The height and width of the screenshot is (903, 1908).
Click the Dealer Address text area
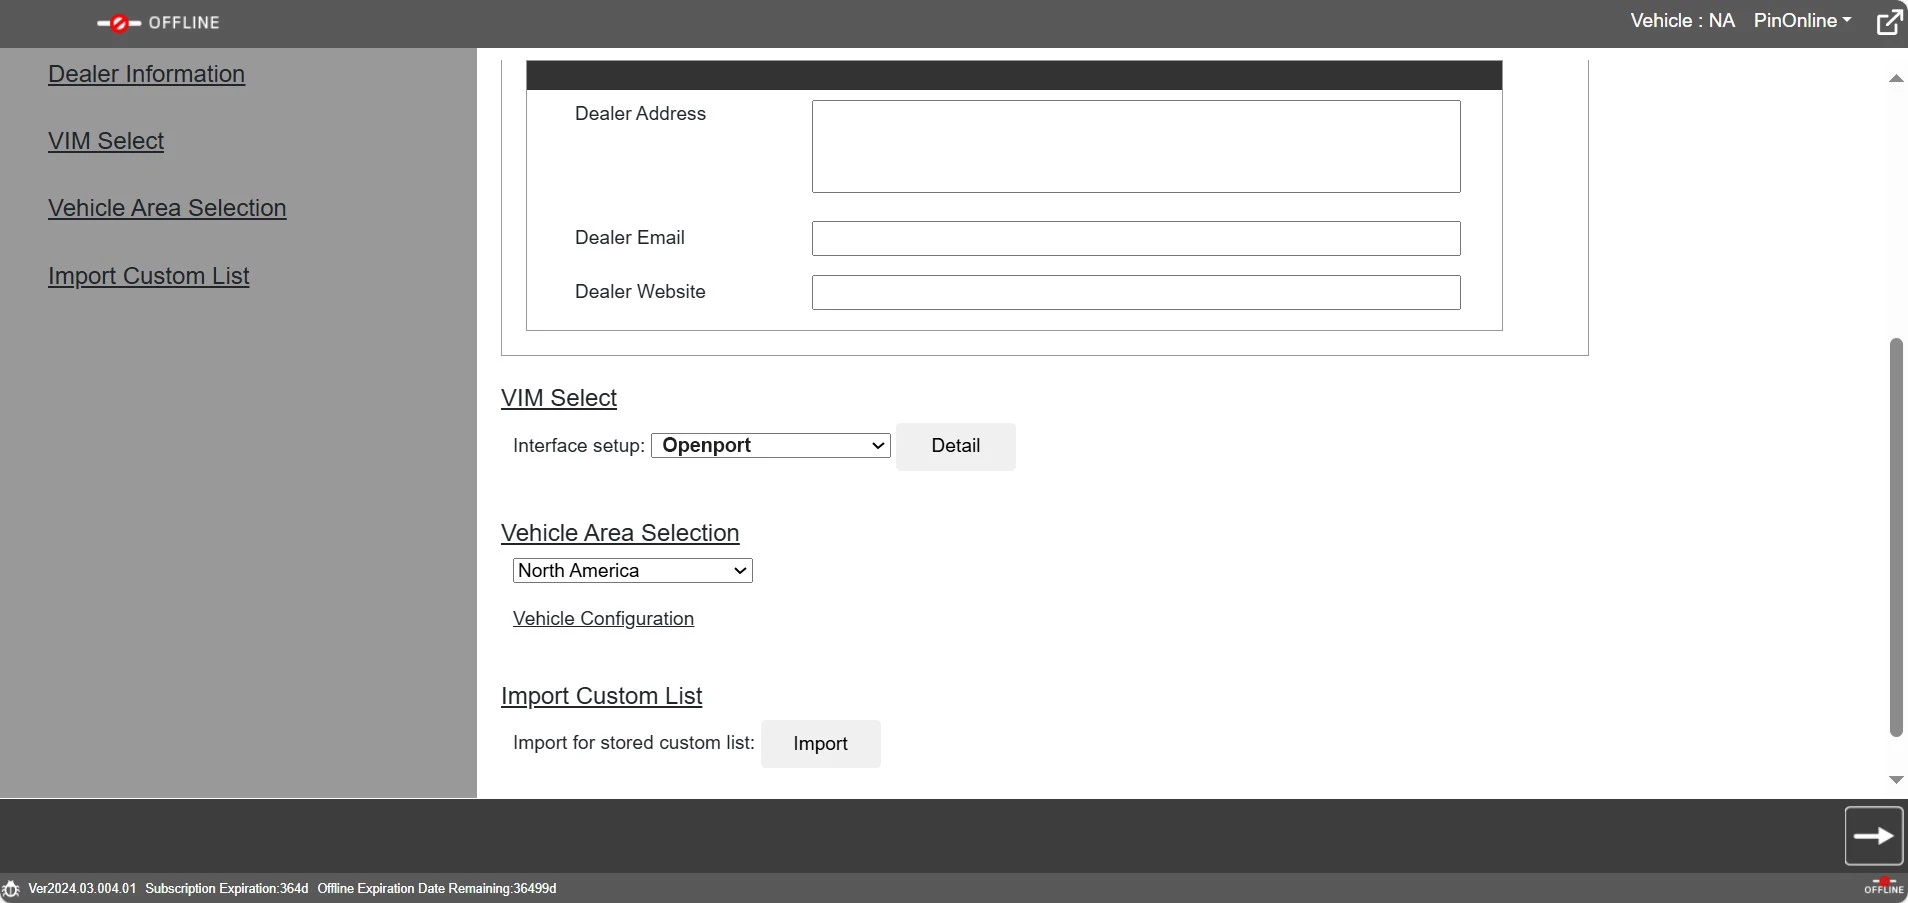coord(1136,146)
